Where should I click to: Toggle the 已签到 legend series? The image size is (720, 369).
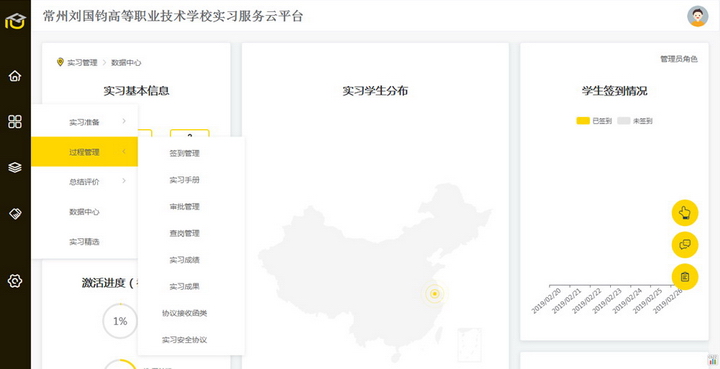[x=594, y=121]
